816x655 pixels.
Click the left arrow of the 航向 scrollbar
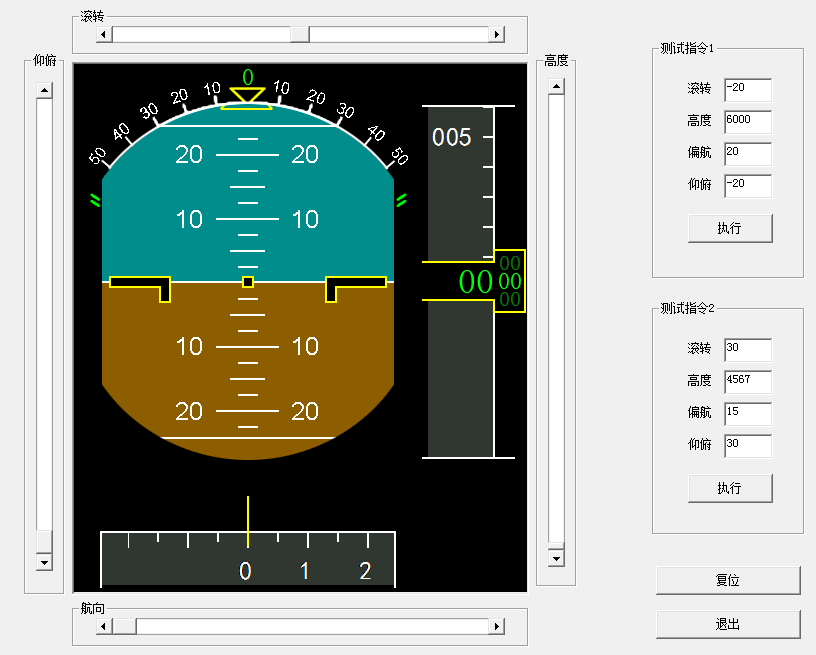pyautogui.click(x=104, y=626)
